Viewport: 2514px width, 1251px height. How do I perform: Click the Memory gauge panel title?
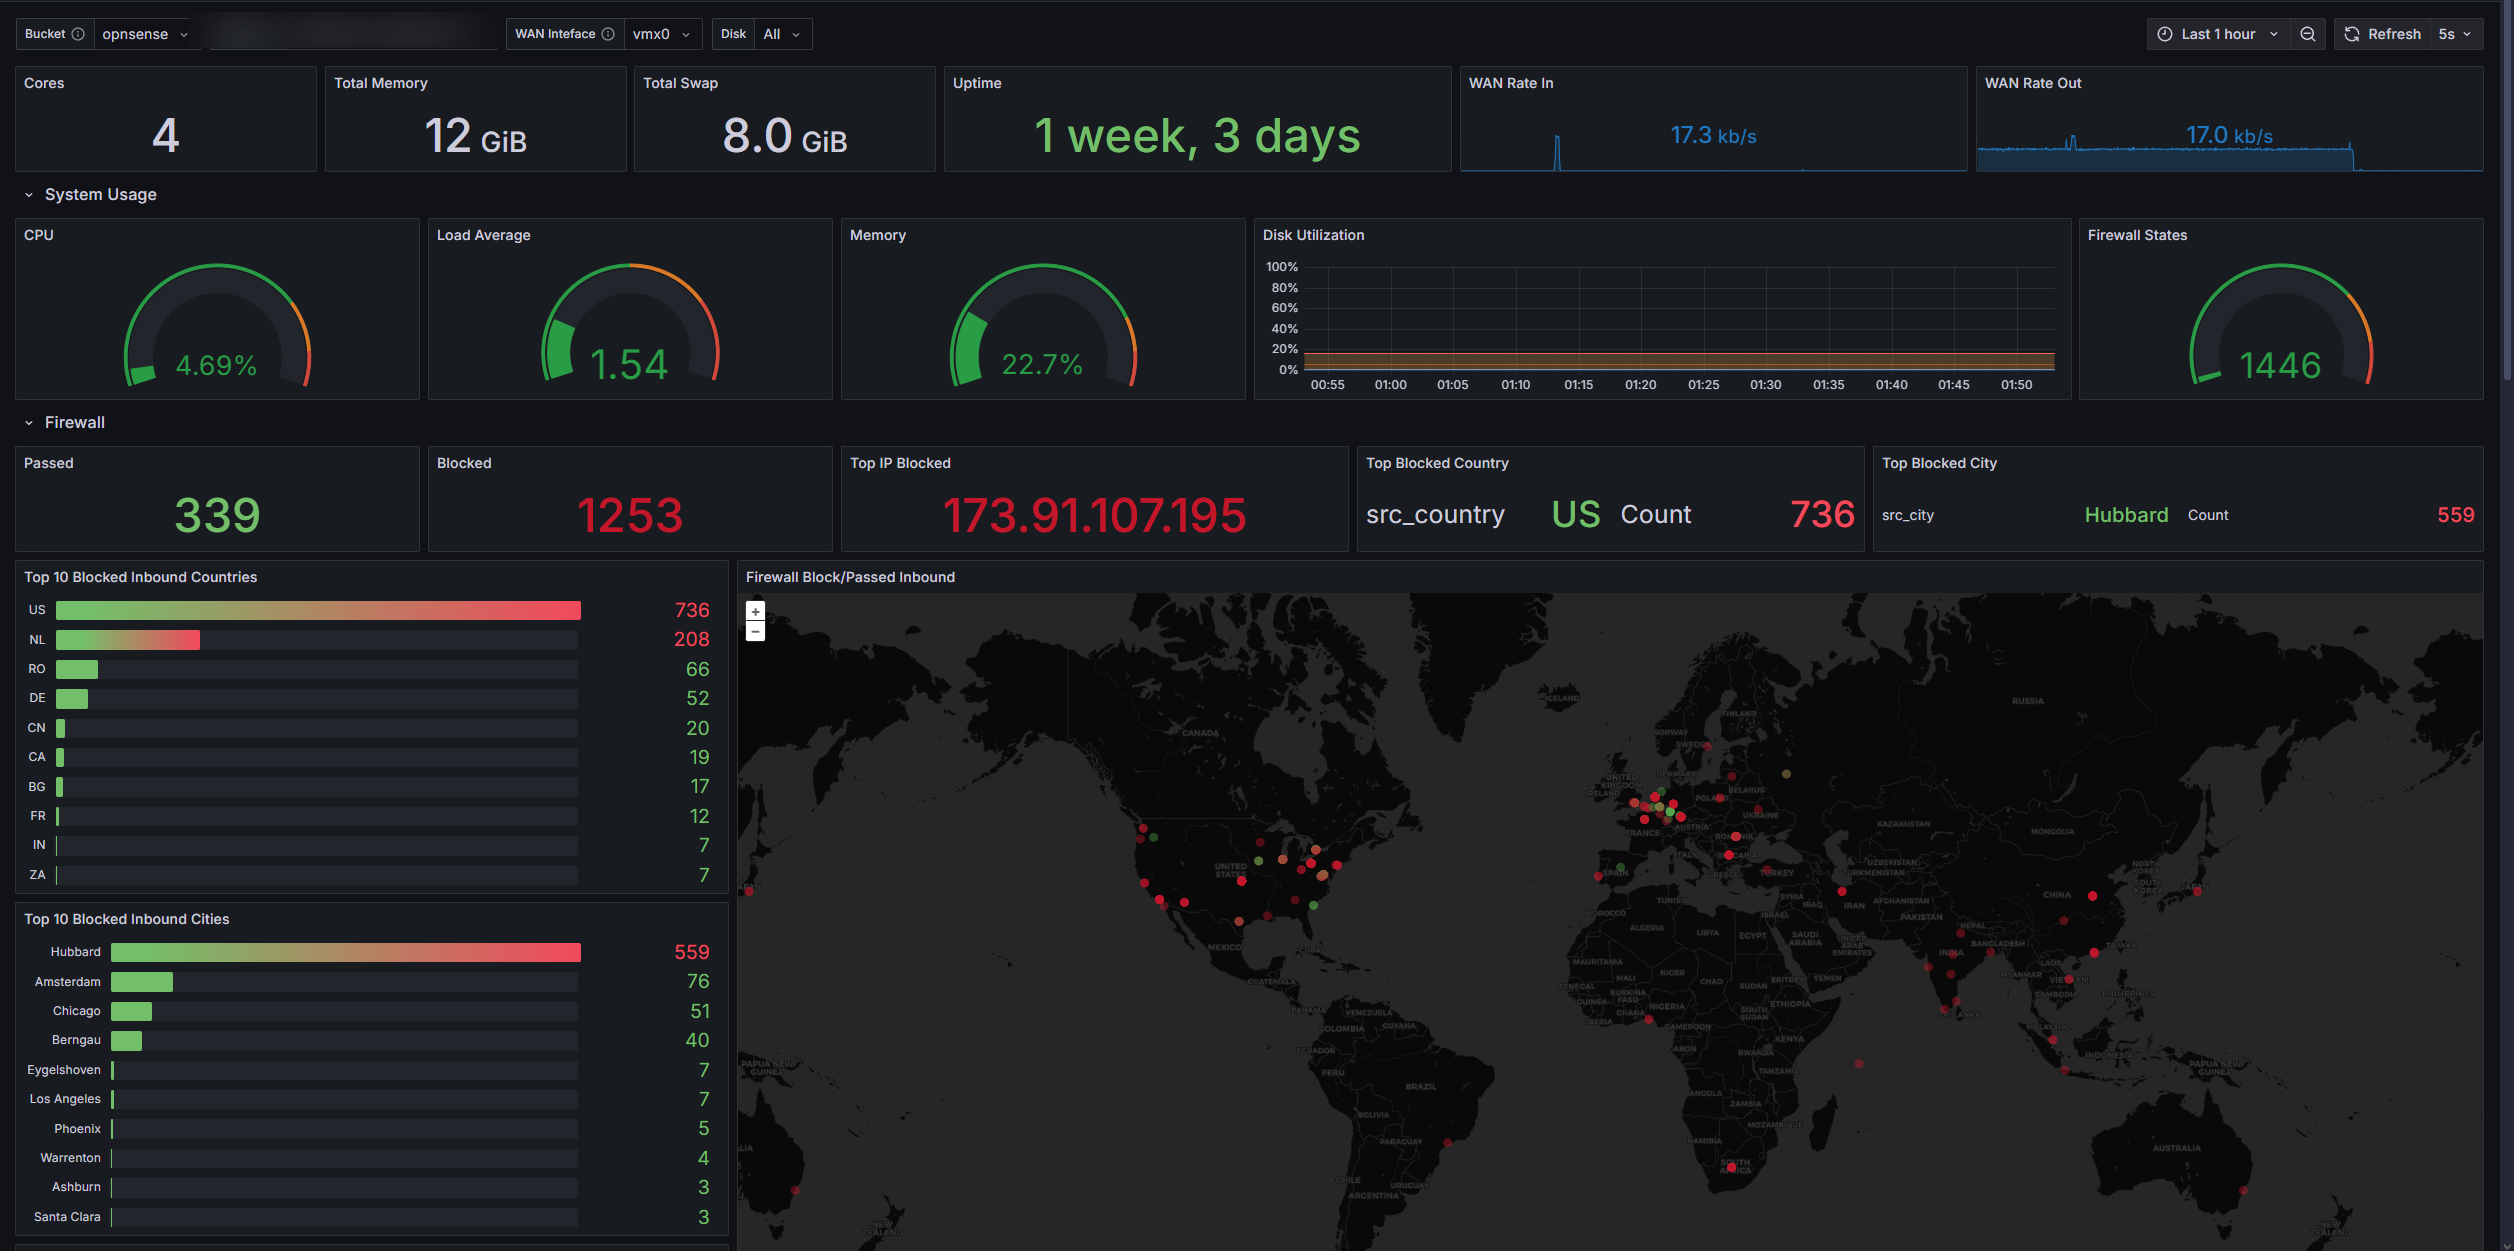878,235
